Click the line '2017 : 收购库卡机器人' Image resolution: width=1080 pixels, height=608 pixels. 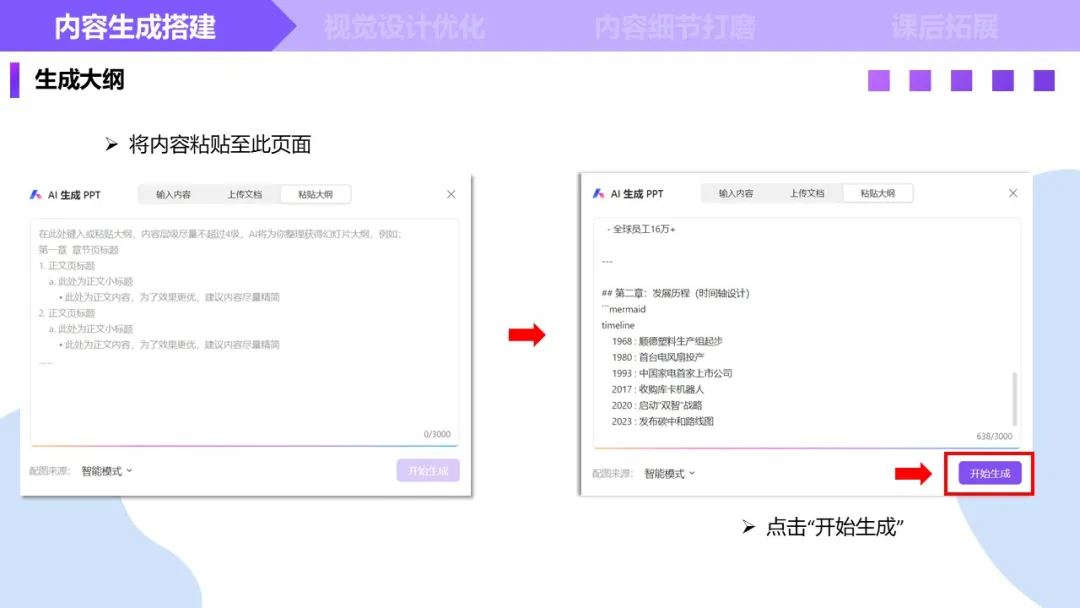(658, 389)
